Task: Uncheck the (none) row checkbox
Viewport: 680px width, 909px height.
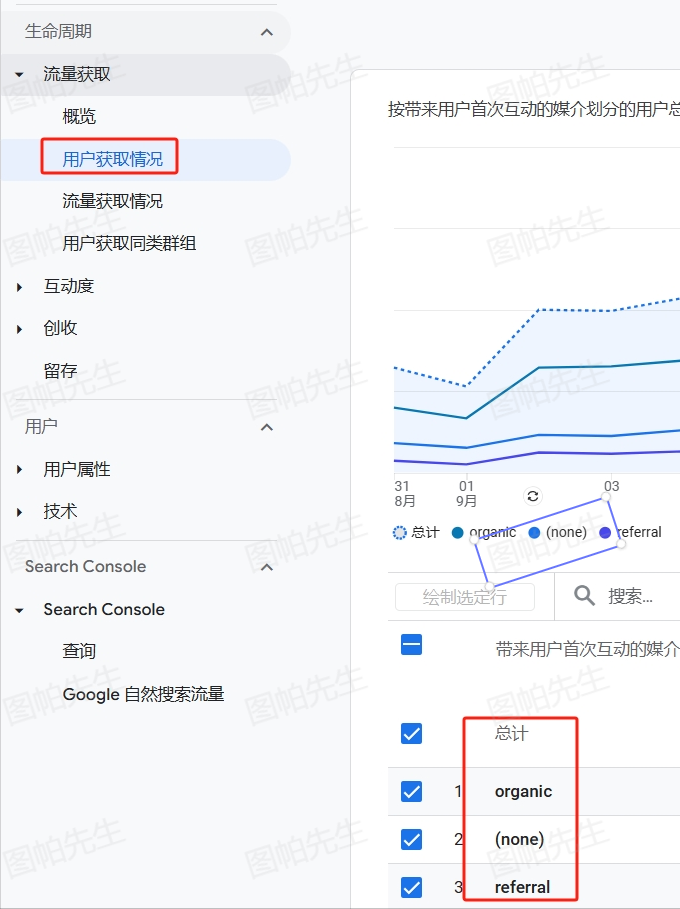Action: tap(412, 839)
